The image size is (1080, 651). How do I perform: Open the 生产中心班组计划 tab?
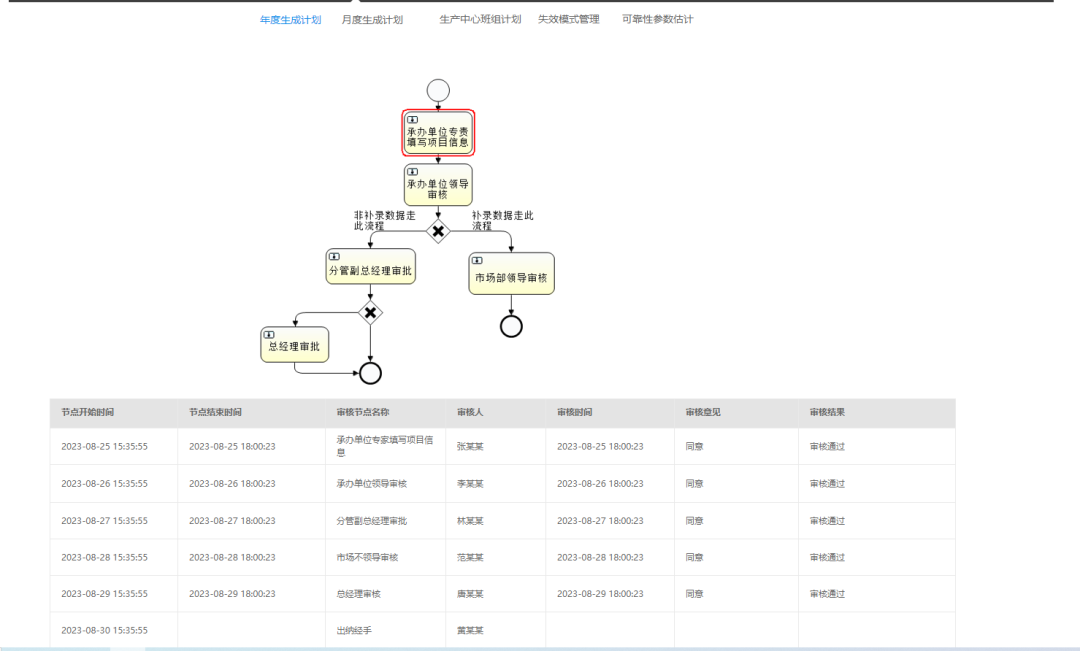(x=480, y=19)
